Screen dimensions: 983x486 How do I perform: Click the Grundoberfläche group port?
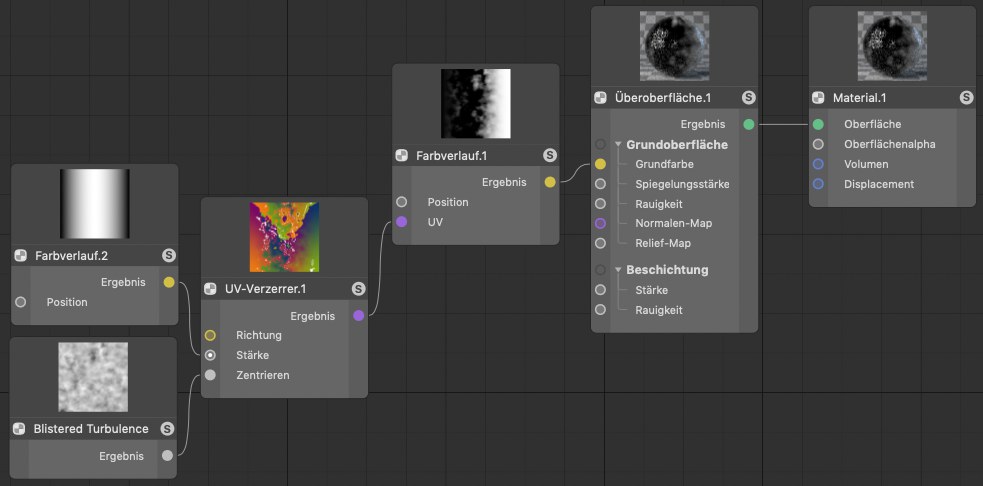pyautogui.click(x=601, y=144)
